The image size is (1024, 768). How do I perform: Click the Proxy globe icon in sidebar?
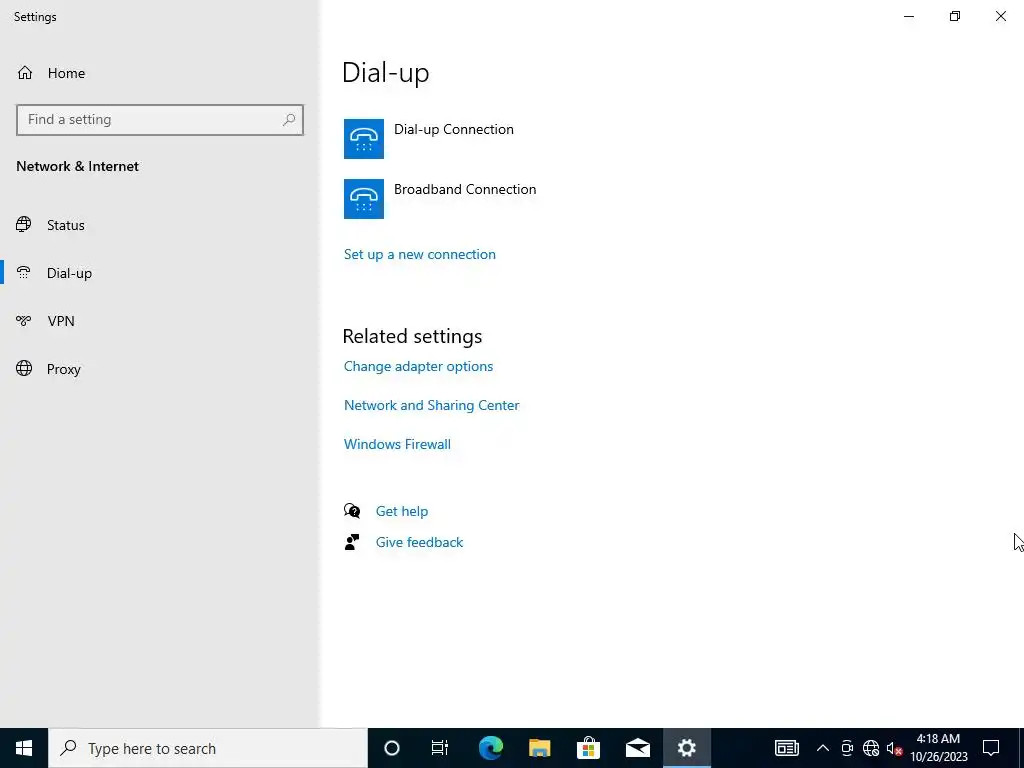point(24,368)
